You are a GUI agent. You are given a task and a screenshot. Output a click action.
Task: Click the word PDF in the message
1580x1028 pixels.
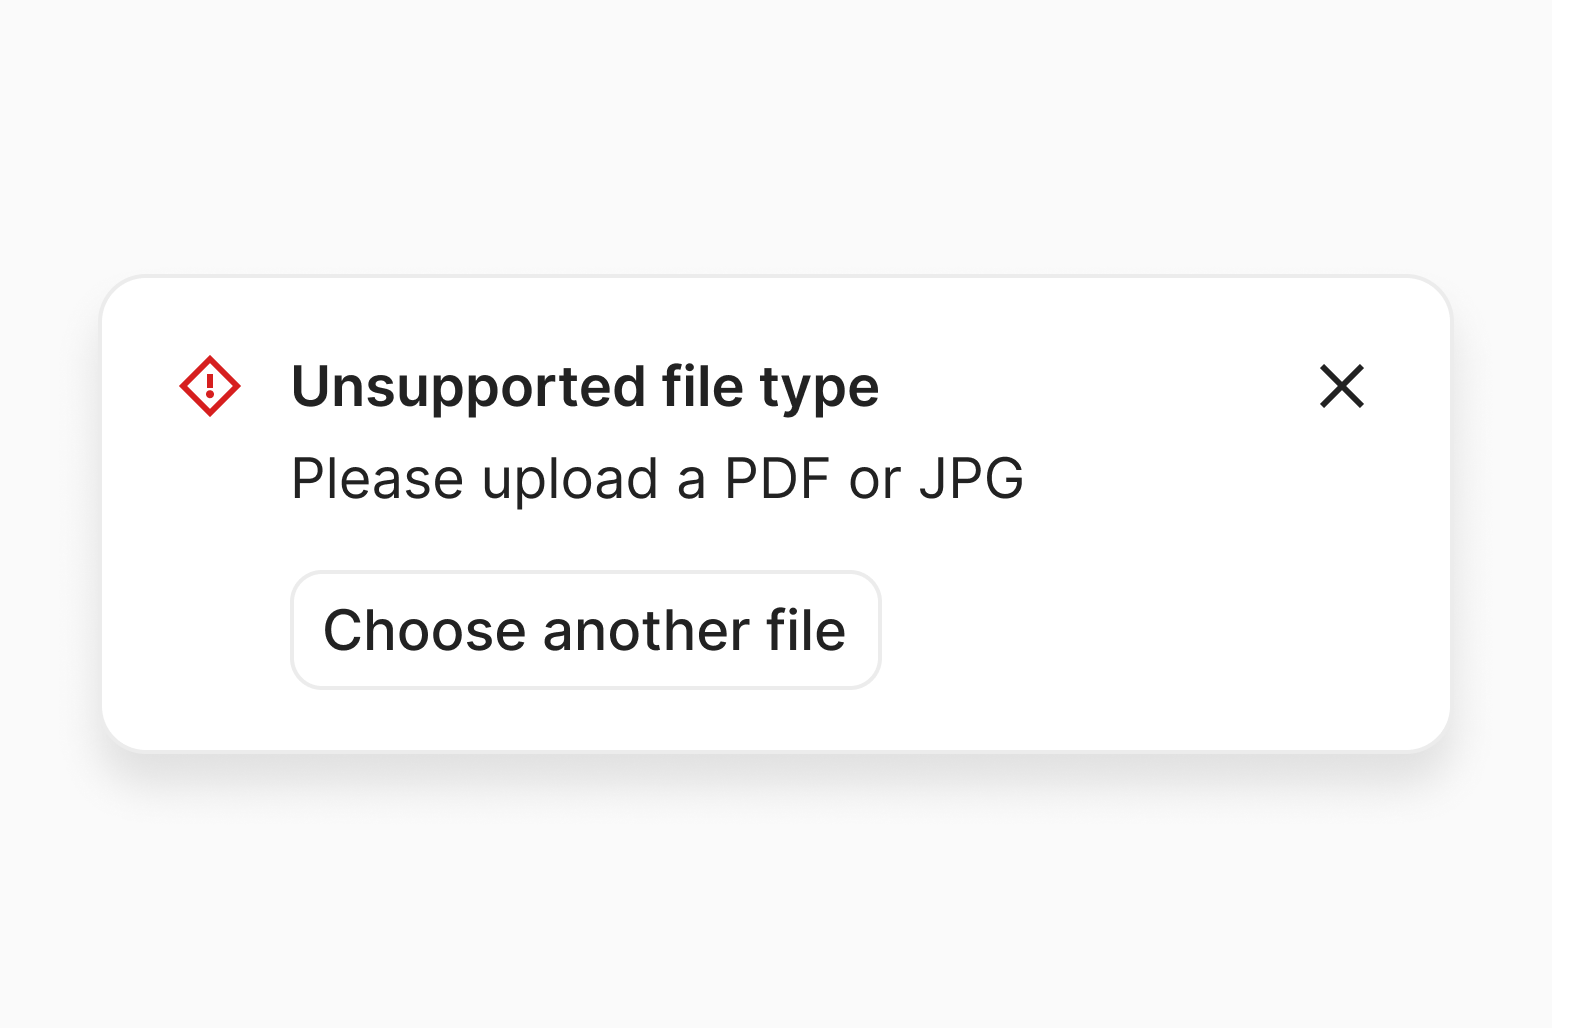[x=777, y=478]
